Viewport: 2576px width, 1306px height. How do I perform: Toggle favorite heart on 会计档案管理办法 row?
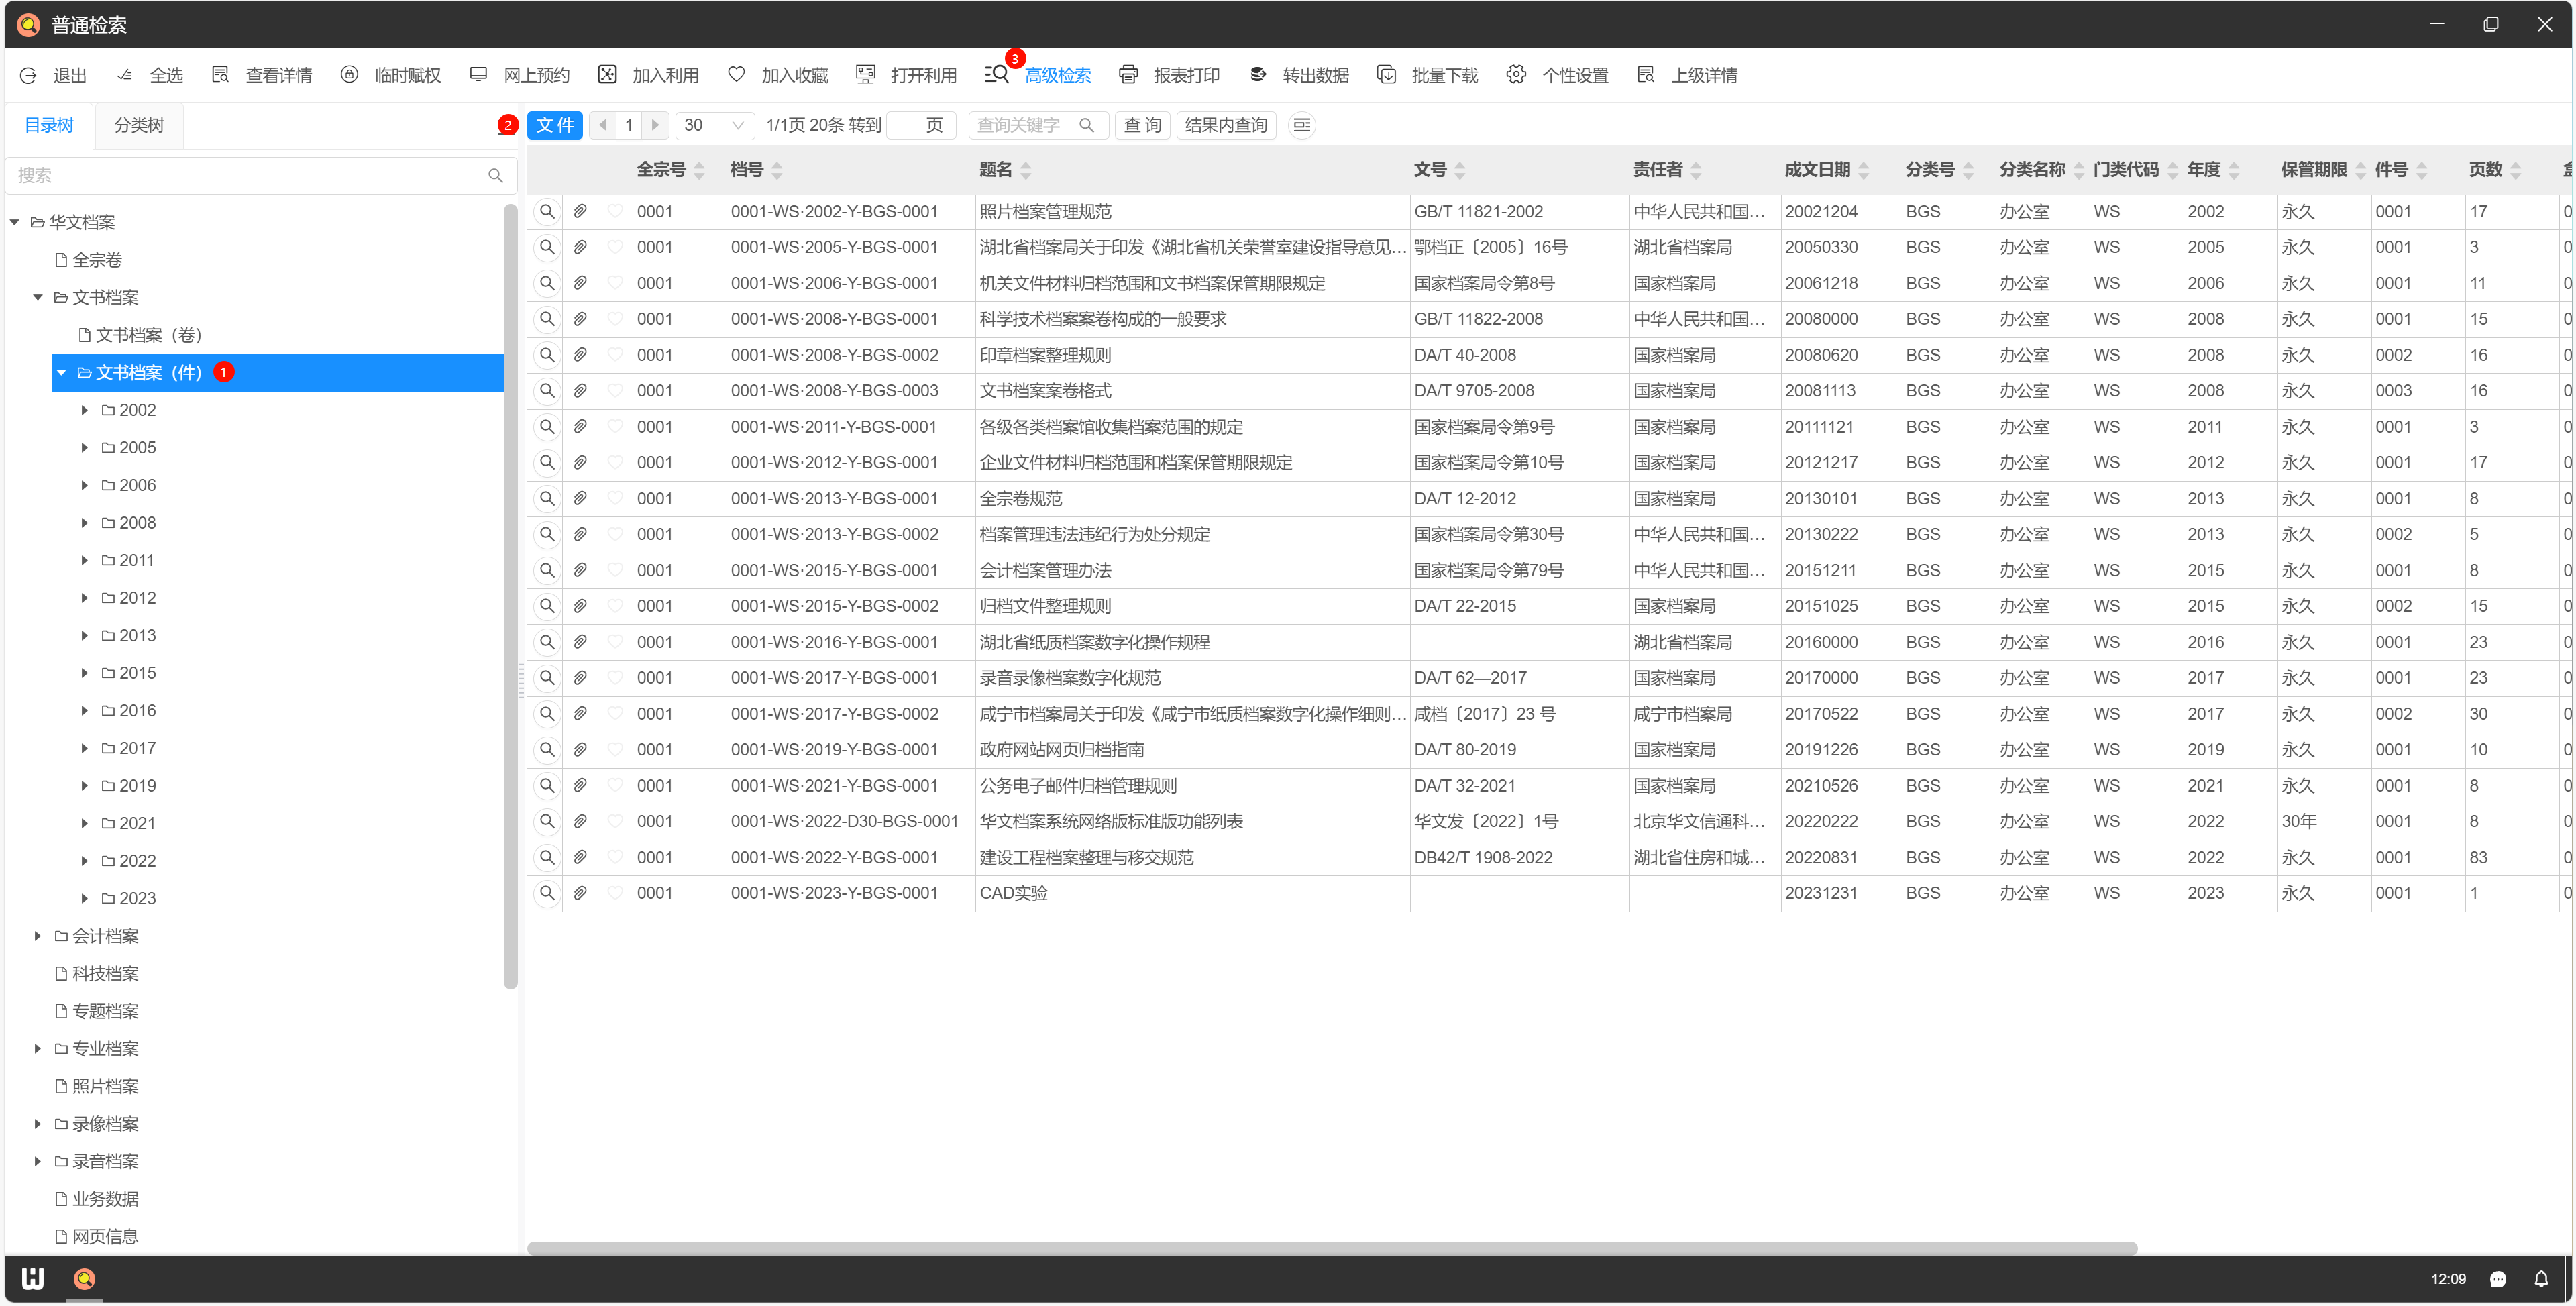pyautogui.click(x=615, y=569)
